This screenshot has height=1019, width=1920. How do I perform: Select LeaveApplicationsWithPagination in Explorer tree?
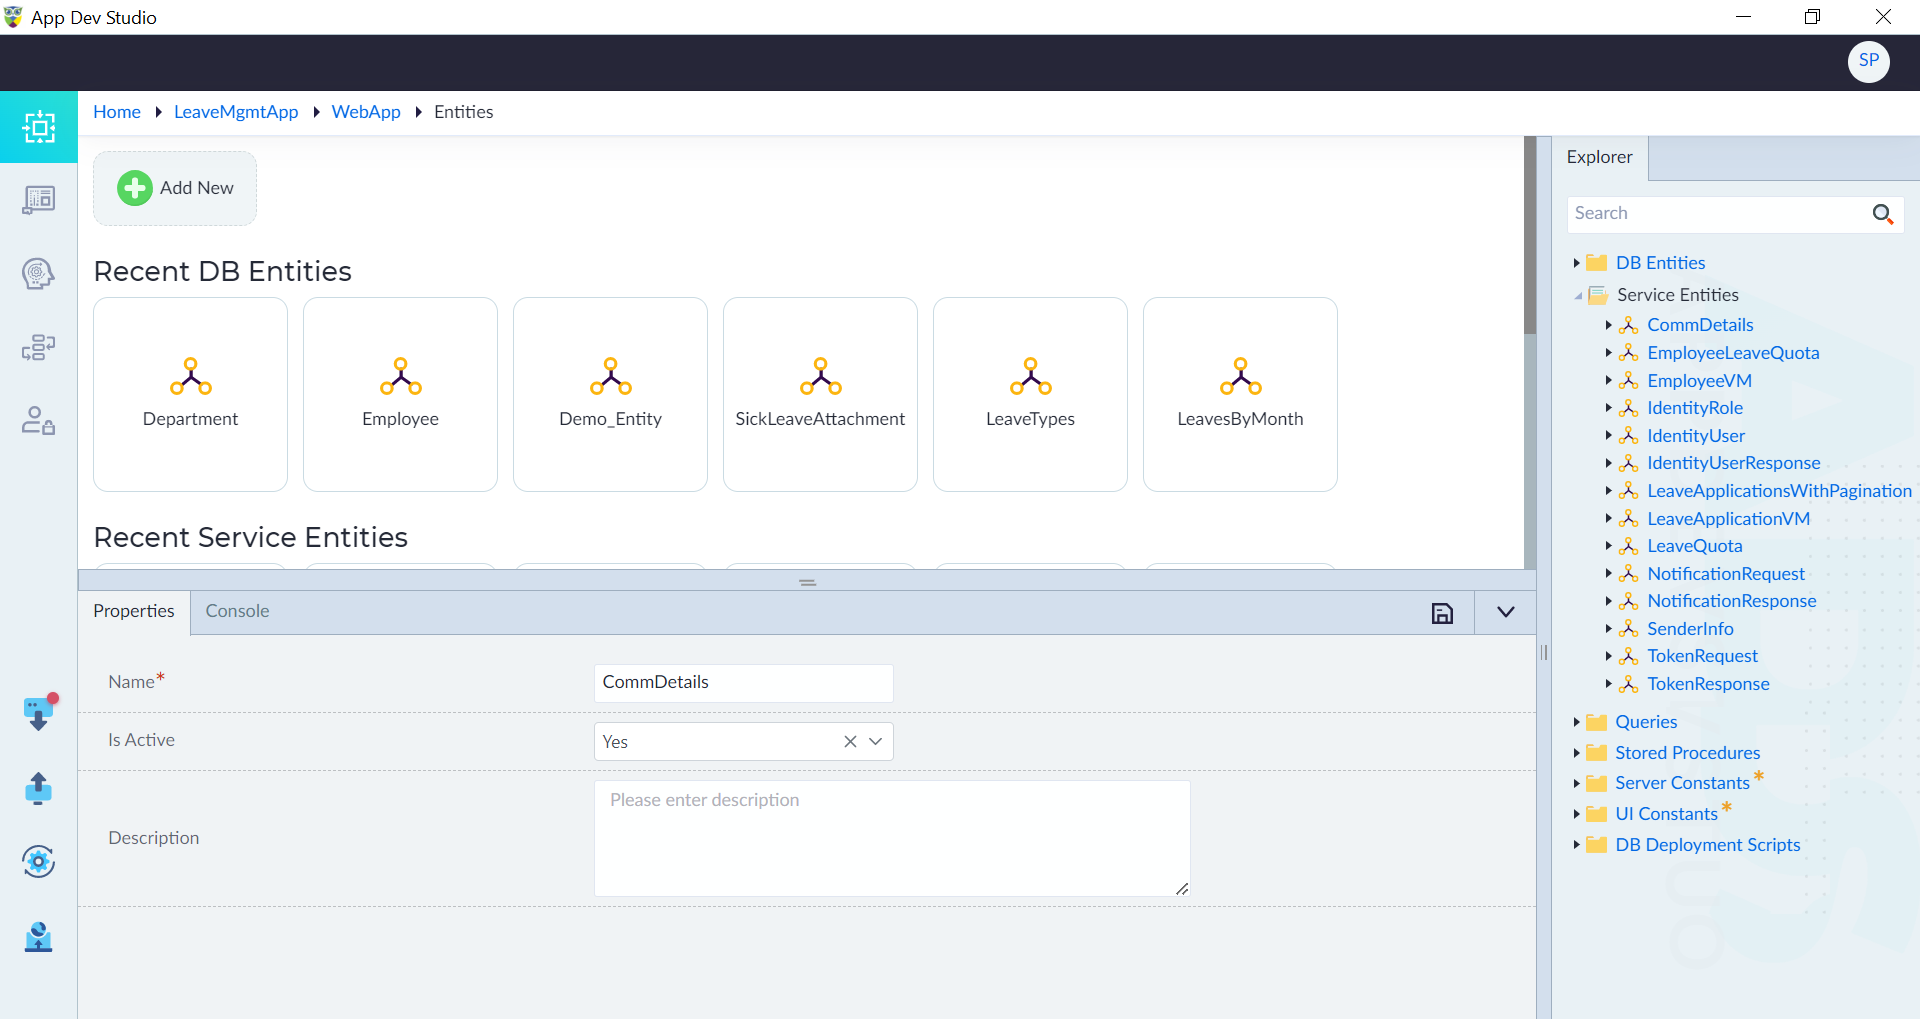click(x=1779, y=491)
